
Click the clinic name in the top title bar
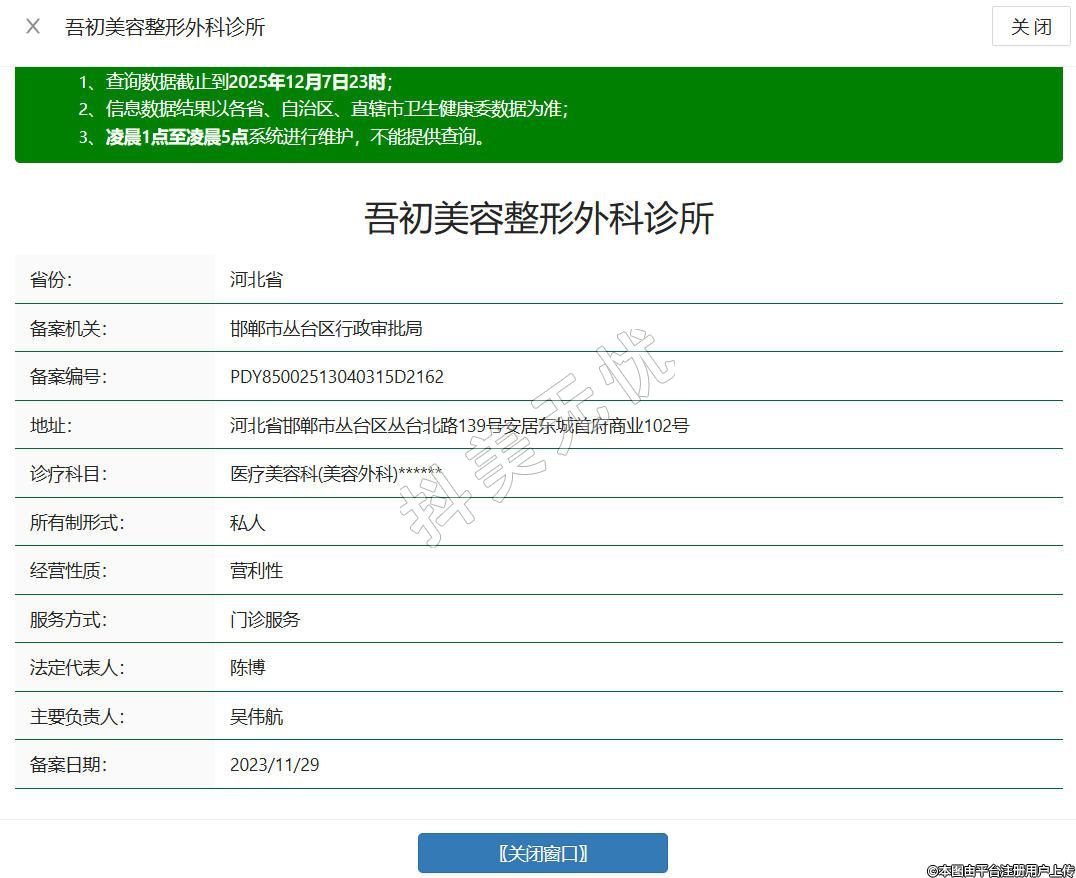click(165, 27)
